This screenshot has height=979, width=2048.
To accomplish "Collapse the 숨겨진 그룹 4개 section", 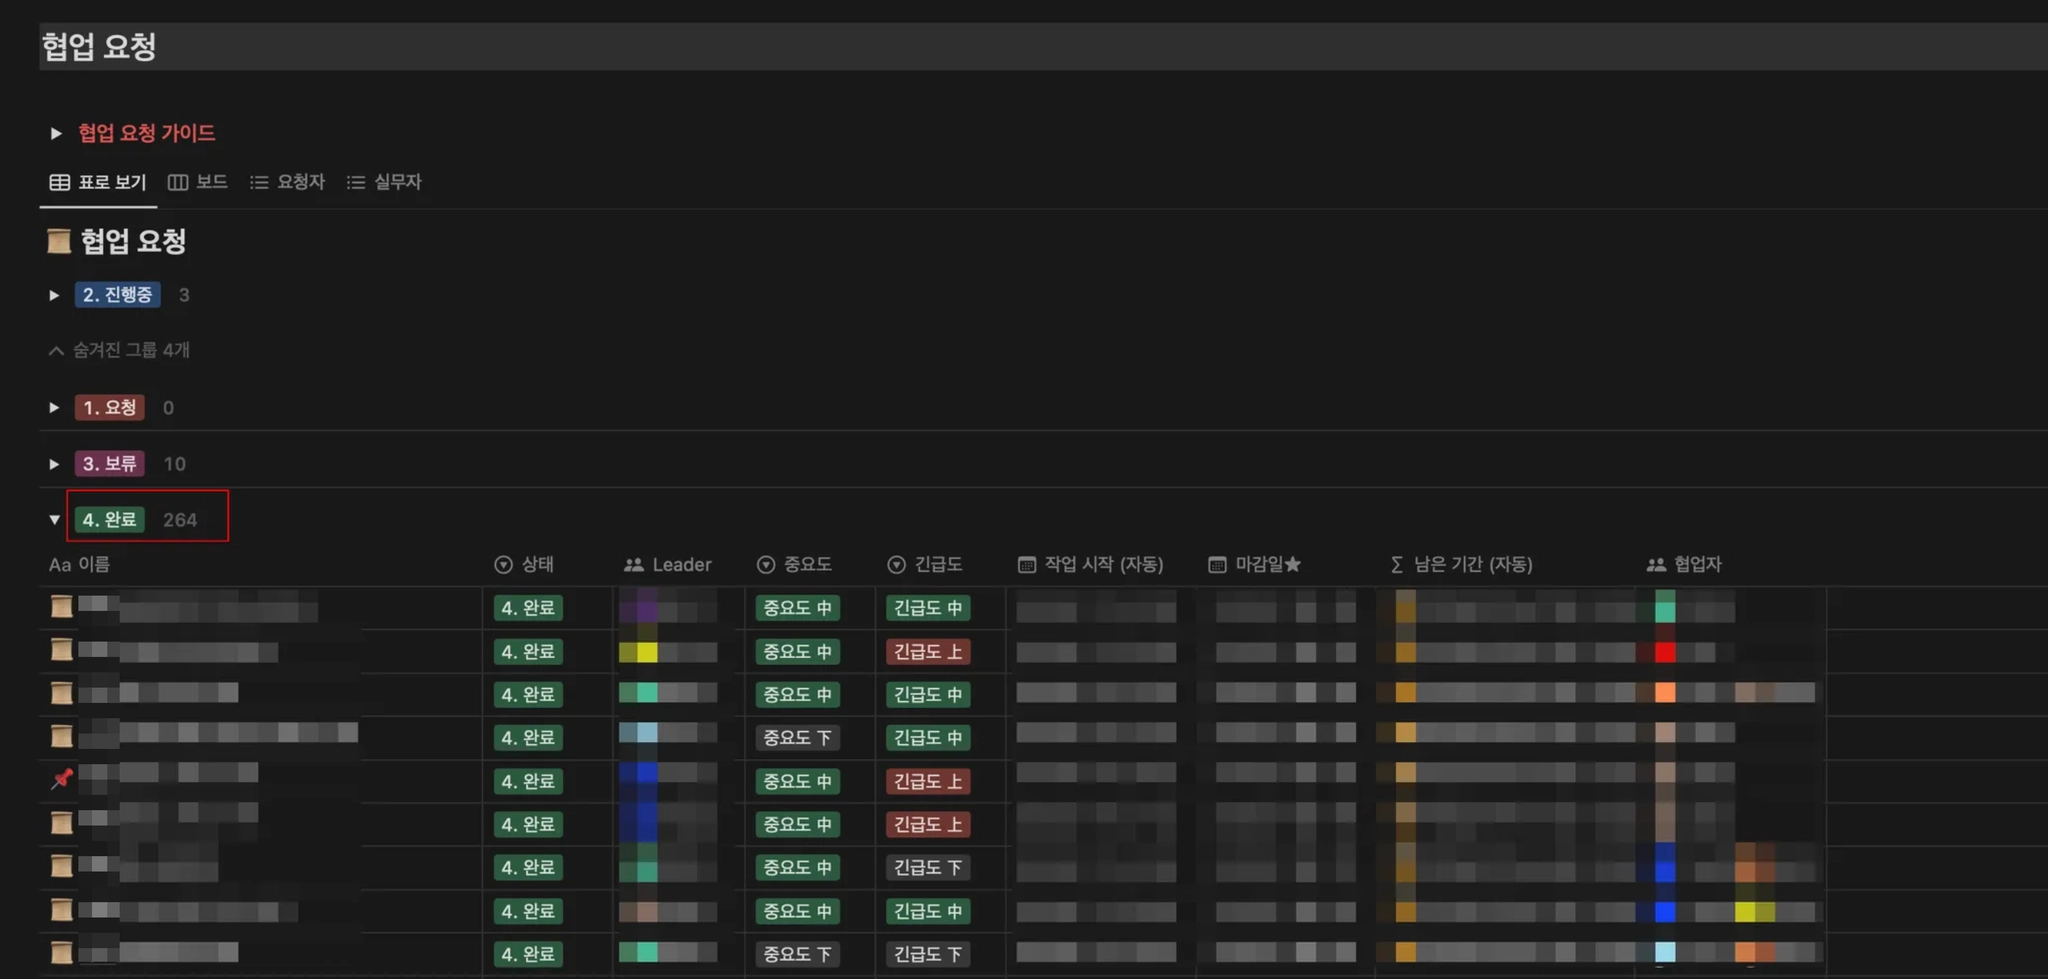I will pyautogui.click(x=119, y=350).
